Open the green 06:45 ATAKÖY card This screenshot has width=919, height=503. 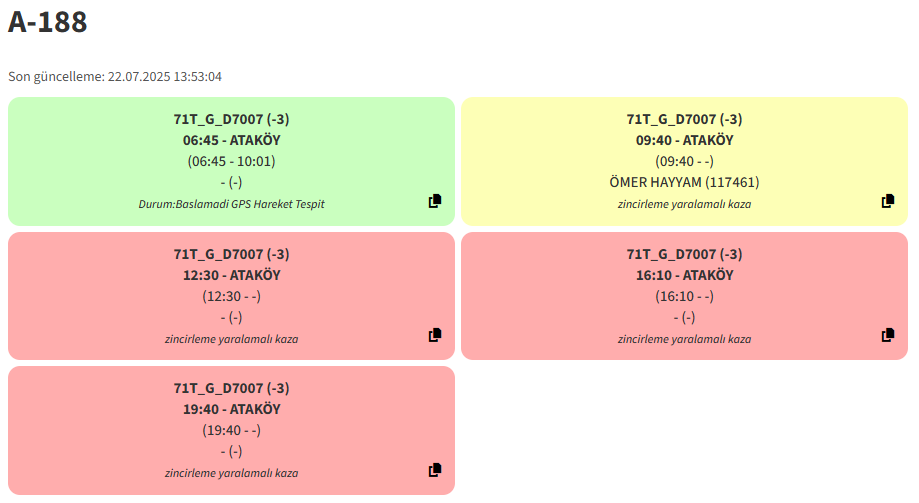click(x=232, y=161)
